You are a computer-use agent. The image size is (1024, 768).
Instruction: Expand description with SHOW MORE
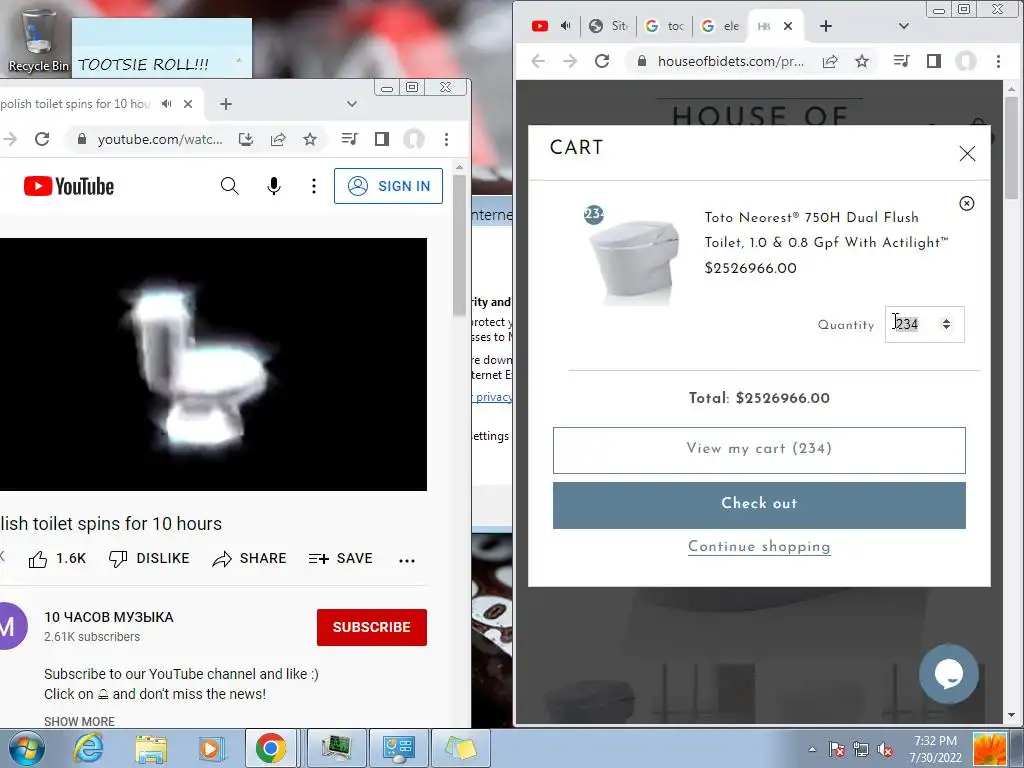tap(79, 722)
